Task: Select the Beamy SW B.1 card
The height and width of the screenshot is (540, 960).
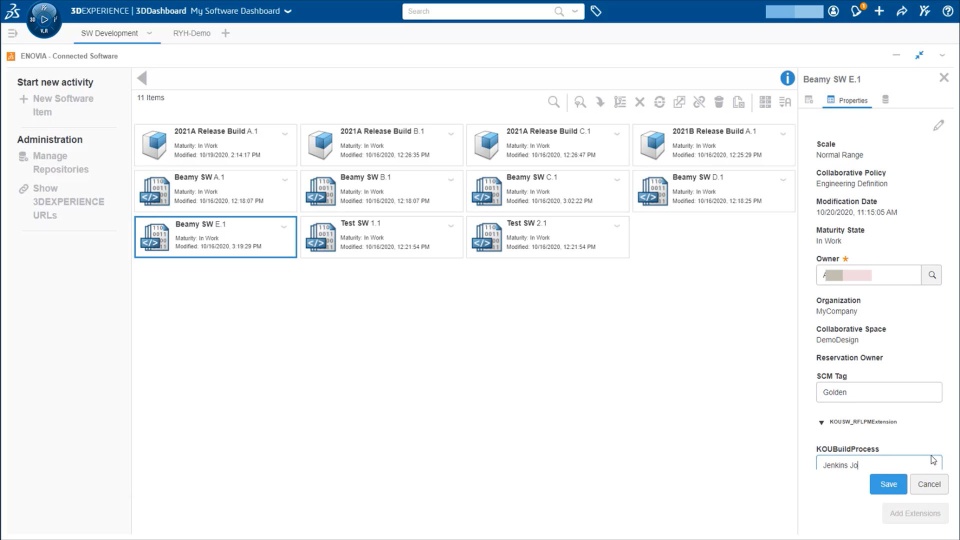Action: point(381,190)
